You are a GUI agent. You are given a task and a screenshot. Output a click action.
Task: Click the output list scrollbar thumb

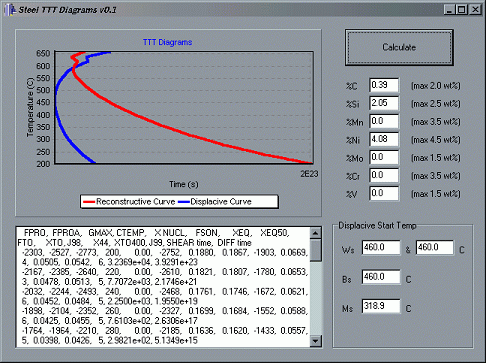pos(315,250)
